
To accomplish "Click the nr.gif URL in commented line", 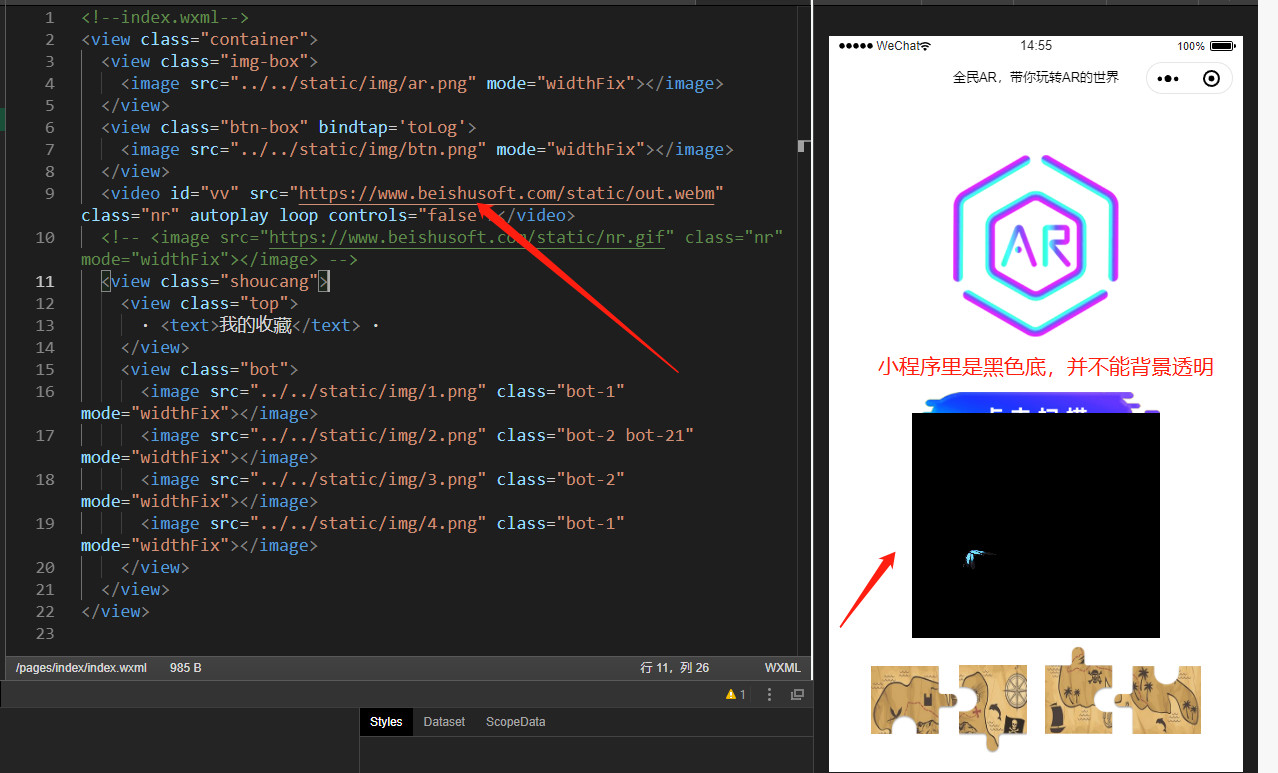I will tap(467, 238).
